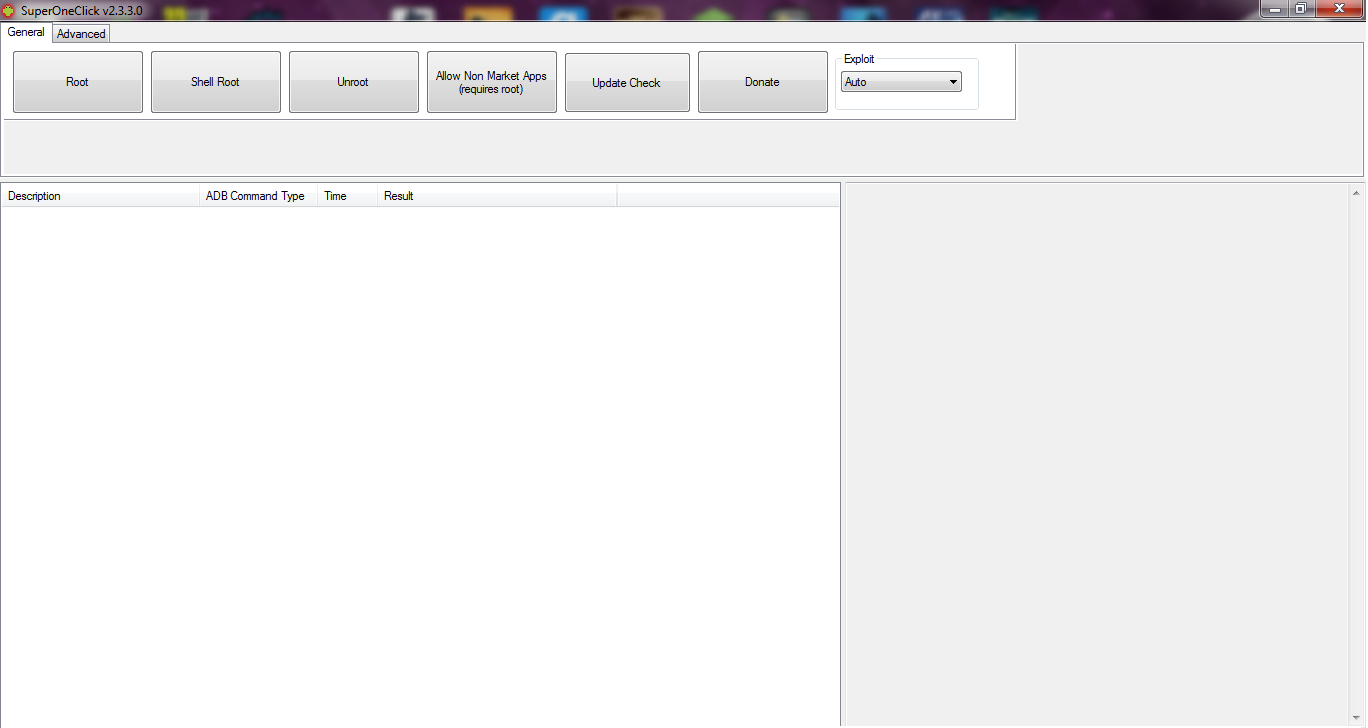Click the Donate button
Screen dimensions: 1368x728
[x=762, y=82]
